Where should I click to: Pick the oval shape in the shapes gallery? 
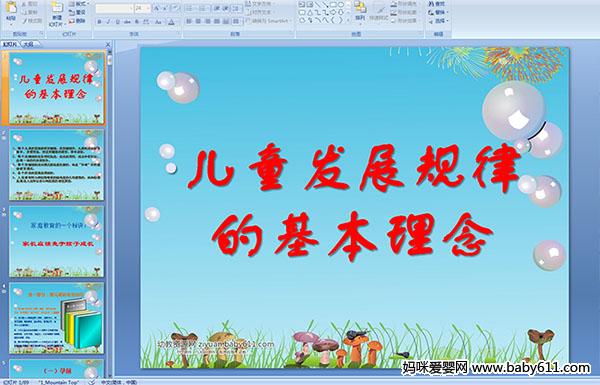pyautogui.click(x=342, y=5)
